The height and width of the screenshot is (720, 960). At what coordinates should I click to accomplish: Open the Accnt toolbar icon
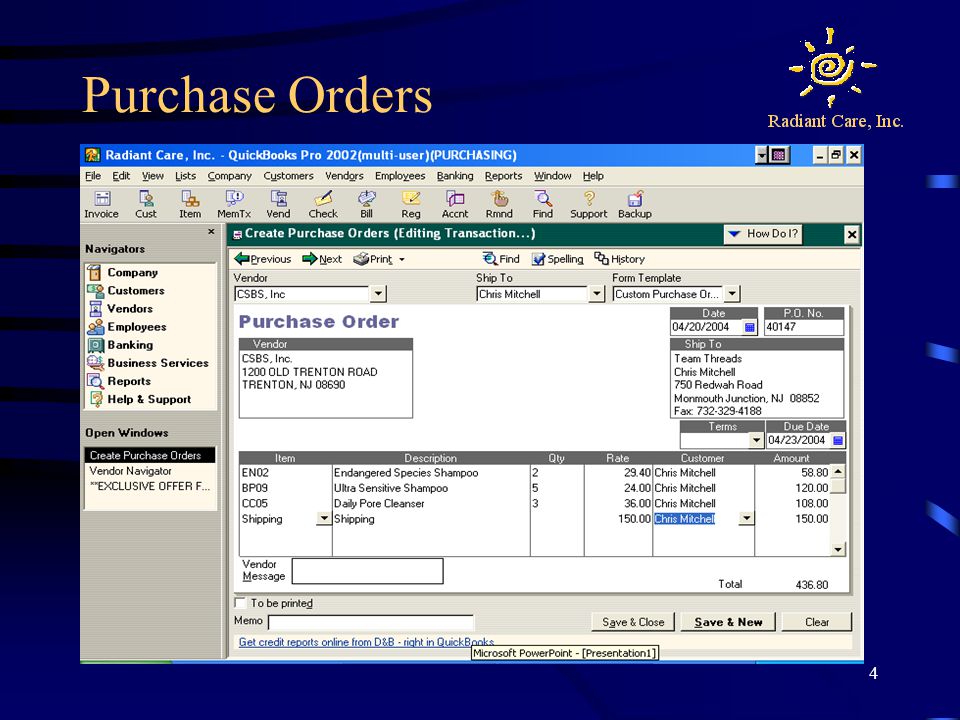[455, 204]
